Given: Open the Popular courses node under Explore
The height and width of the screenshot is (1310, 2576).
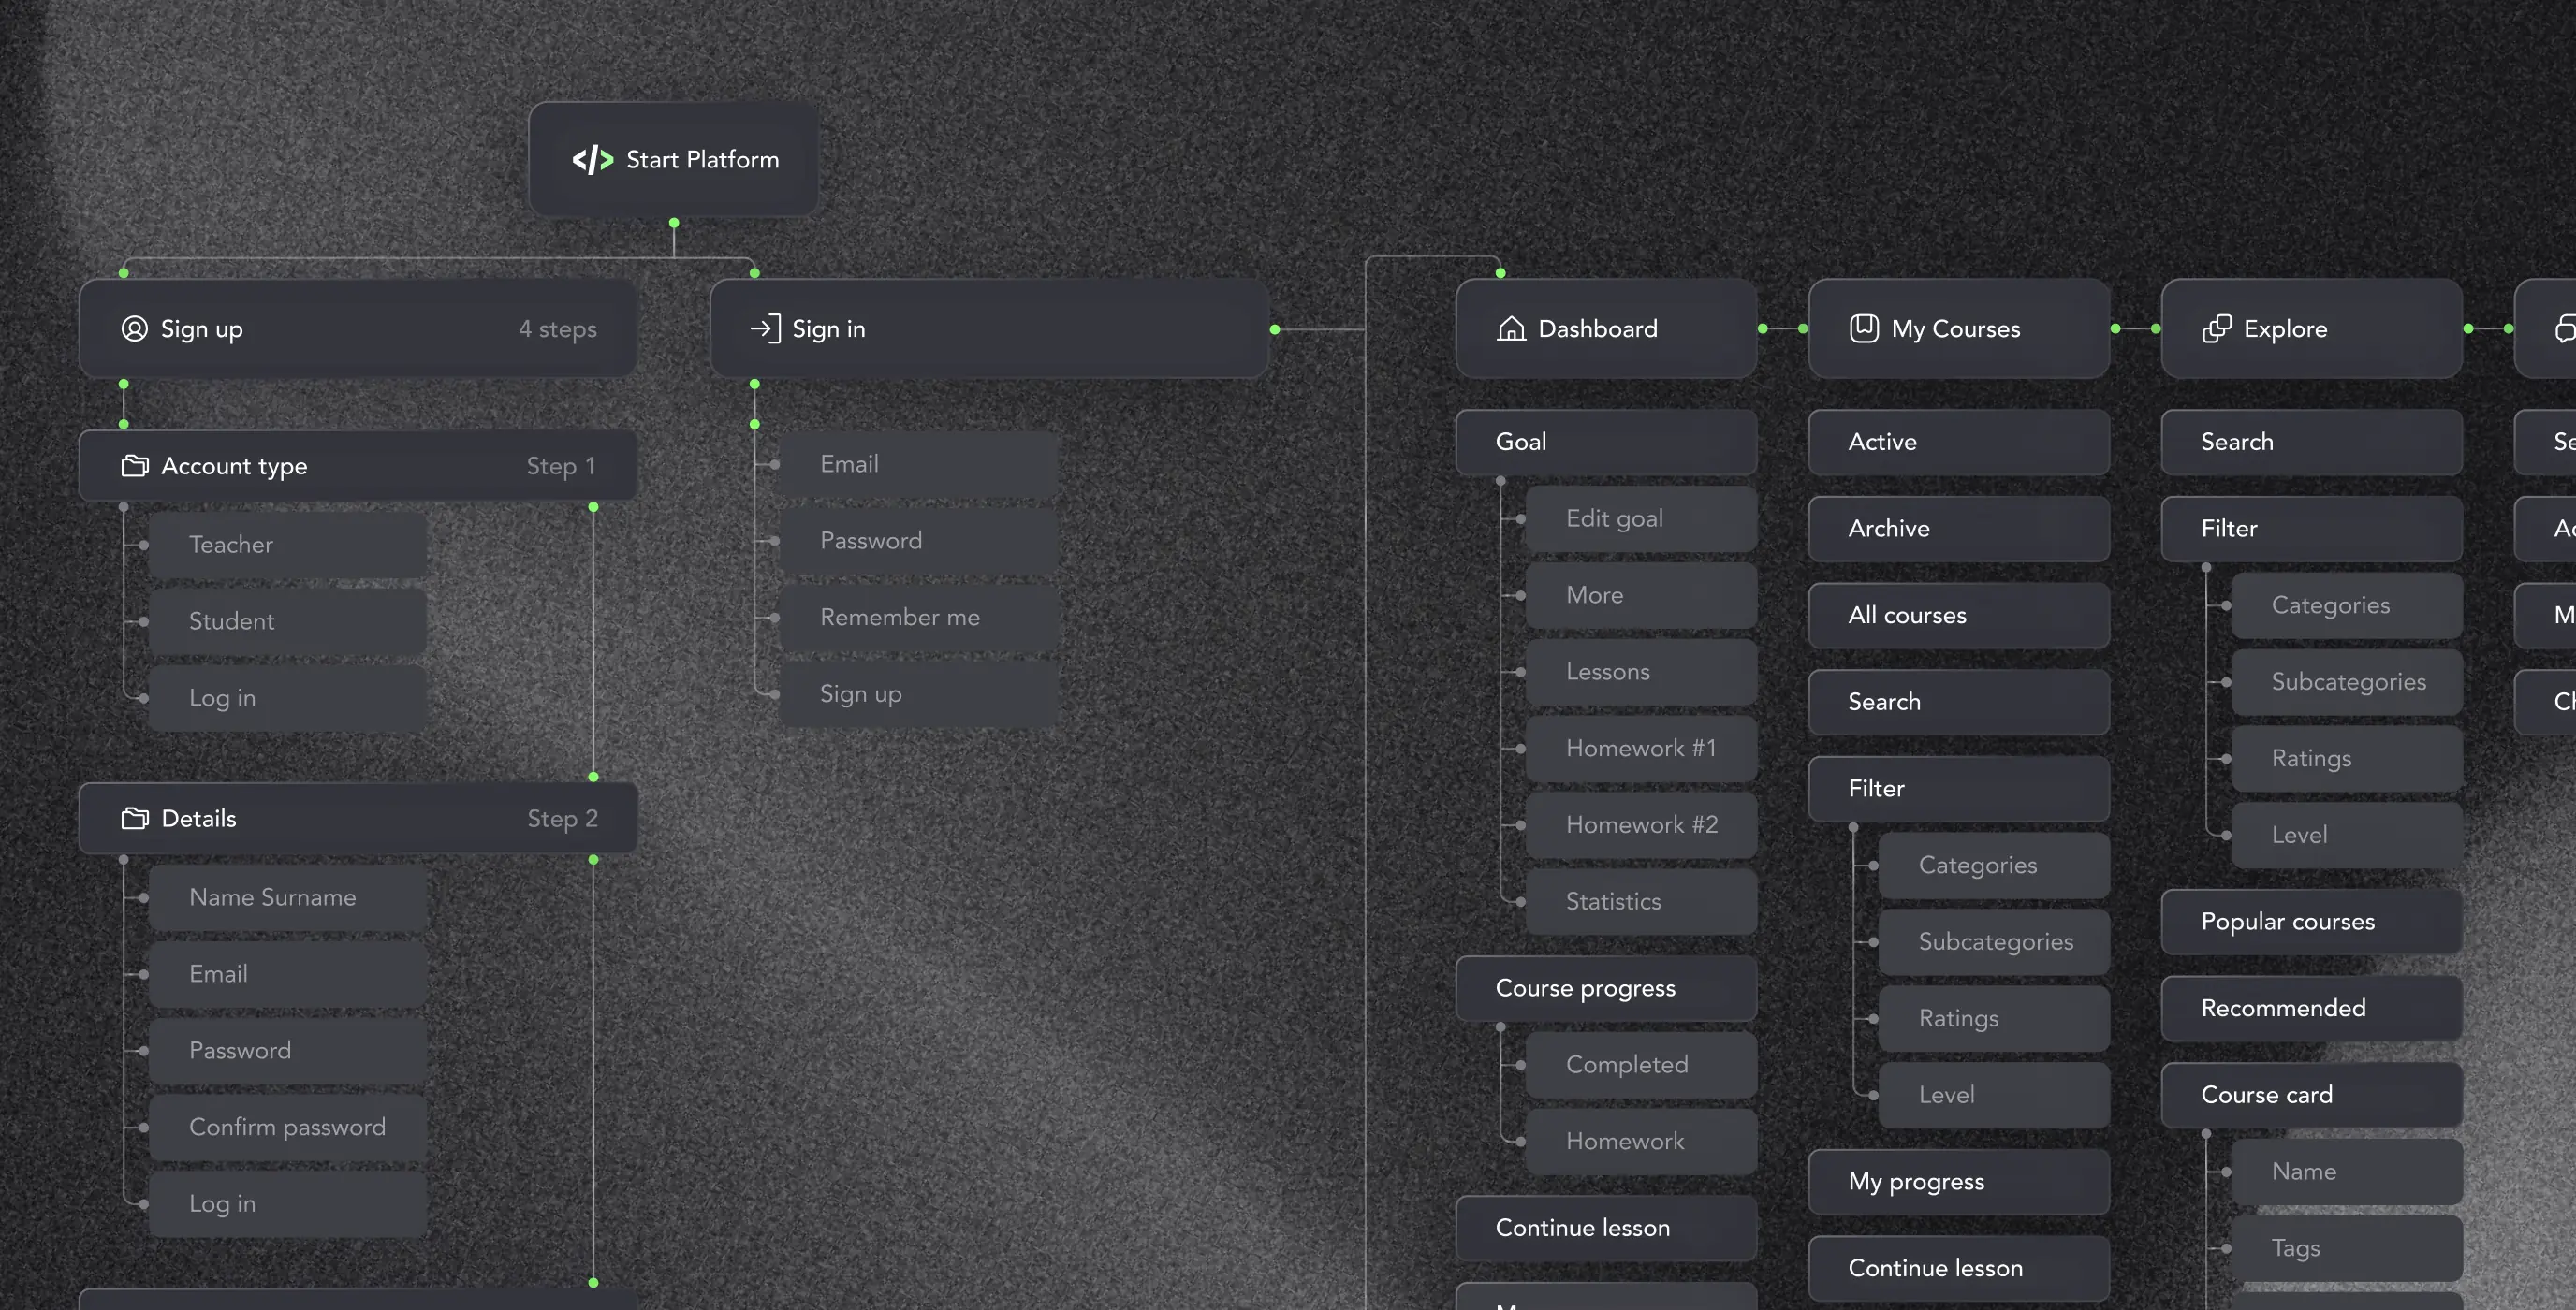Looking at the screenshot, I should 2310,921.
